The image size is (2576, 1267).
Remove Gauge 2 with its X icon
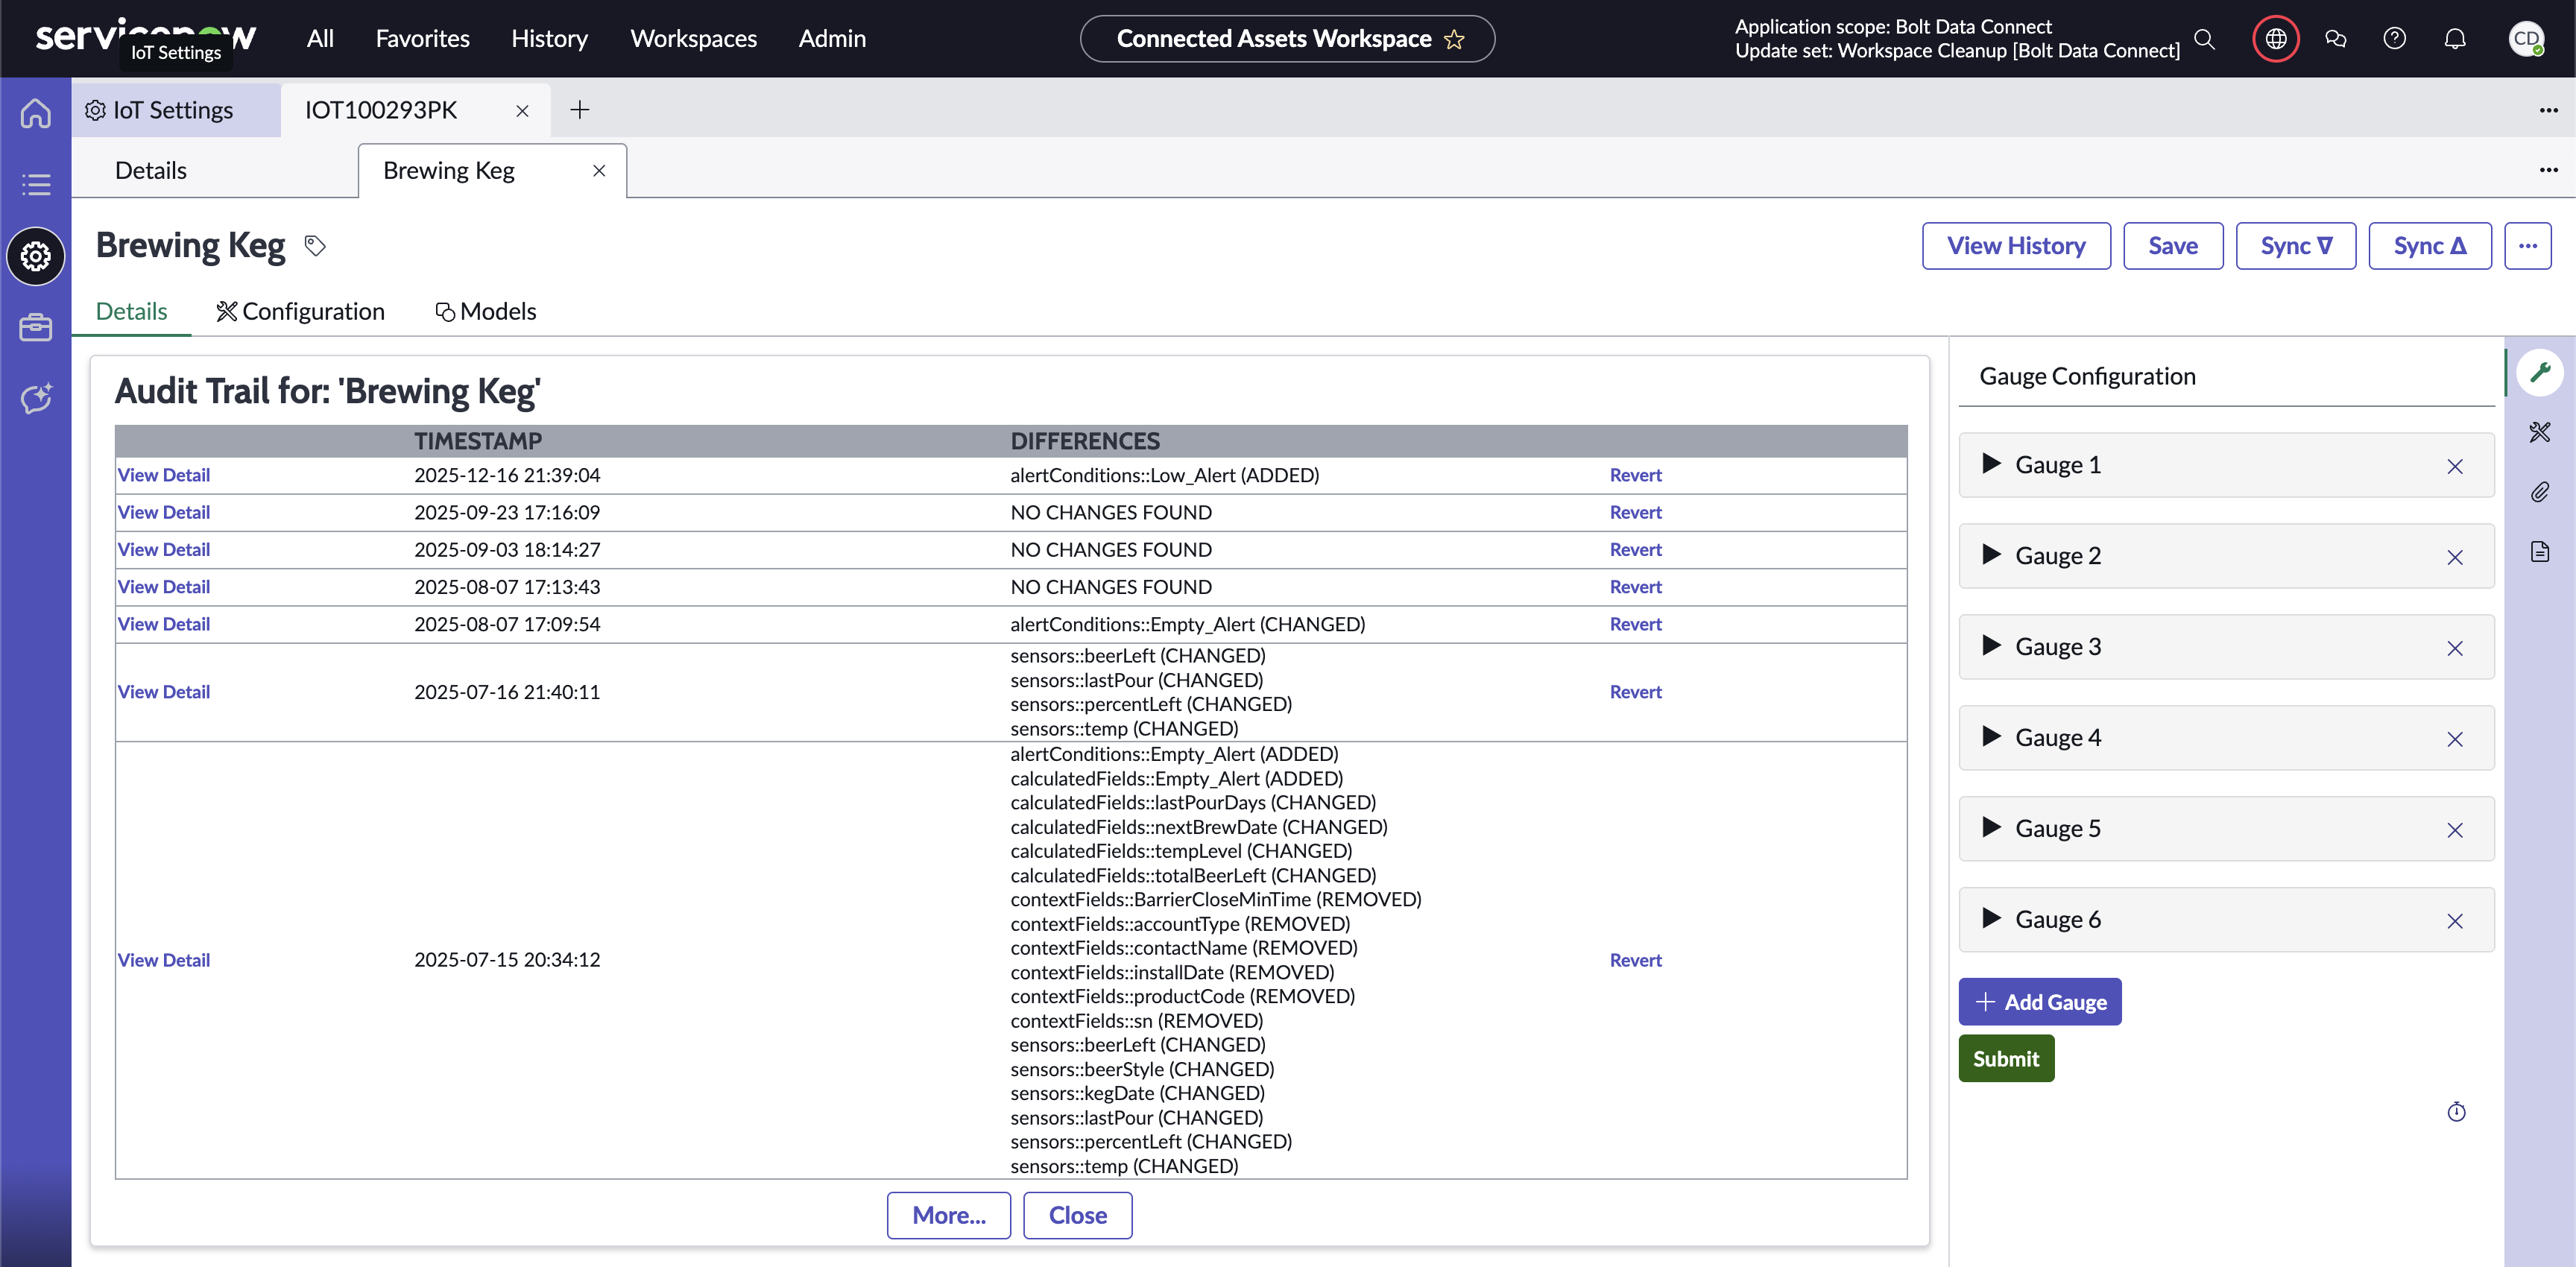click(x=2454, y=557)
